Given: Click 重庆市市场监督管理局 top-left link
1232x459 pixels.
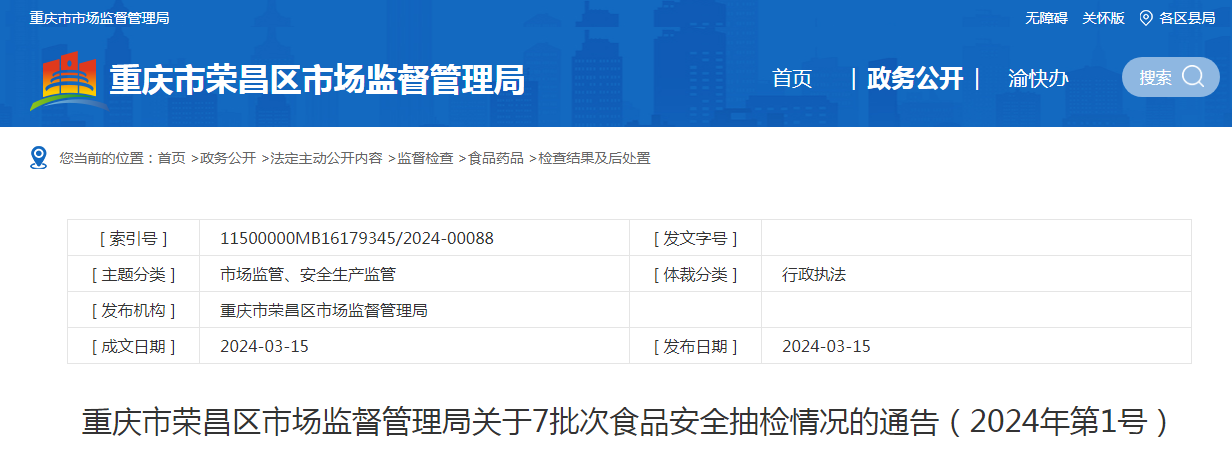Looking at the screenshot, I should click(99, 18).
